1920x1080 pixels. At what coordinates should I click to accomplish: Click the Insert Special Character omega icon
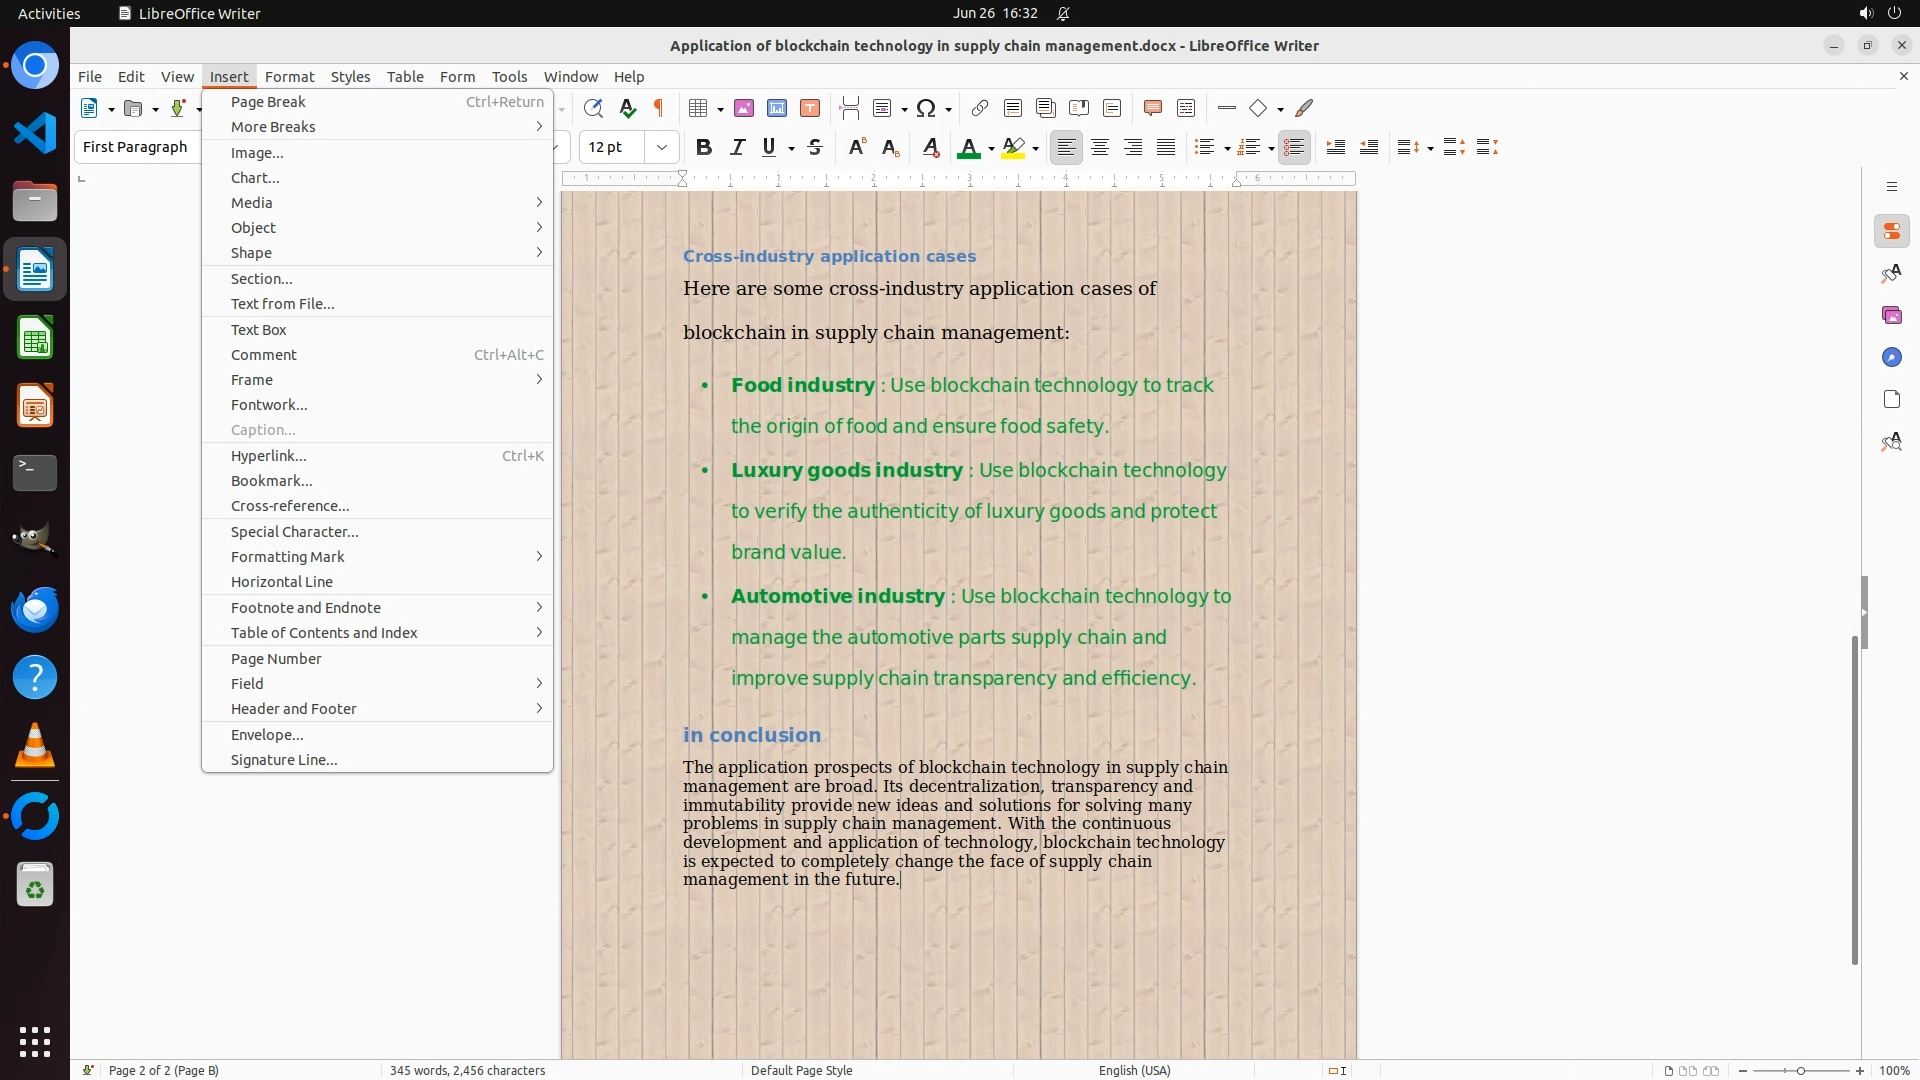click(926, 108)
